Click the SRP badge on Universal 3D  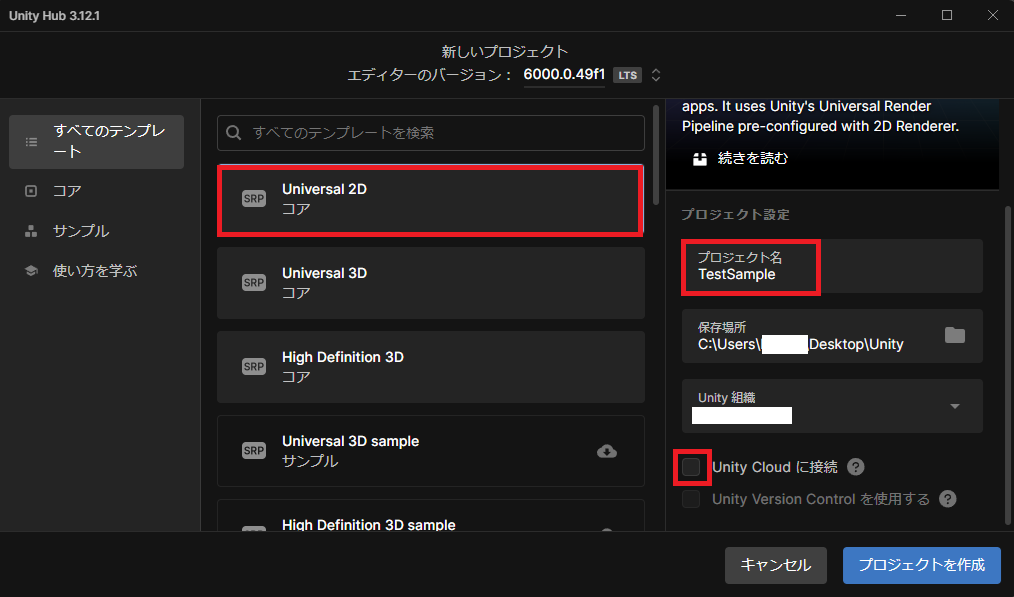pyautogui.click(x=254, y=283)
